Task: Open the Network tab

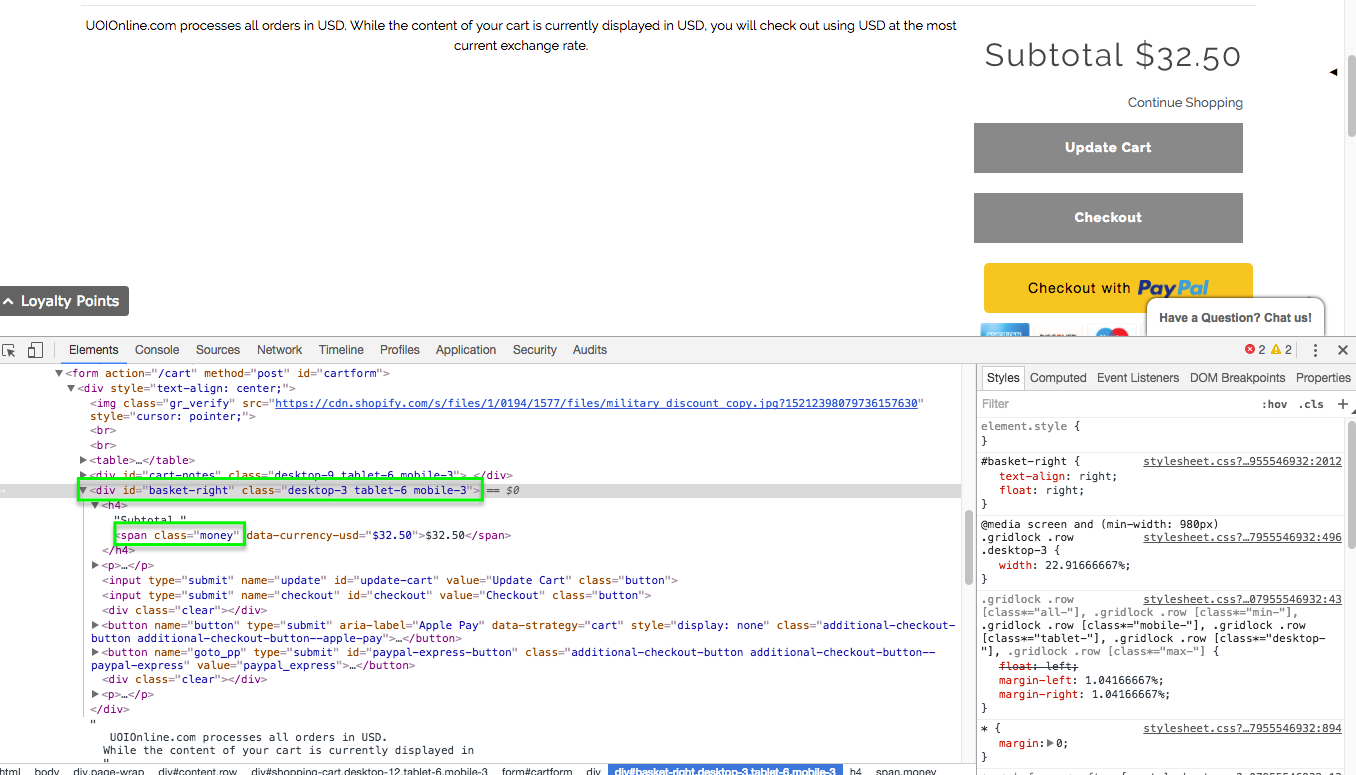Action: (279, 350)
